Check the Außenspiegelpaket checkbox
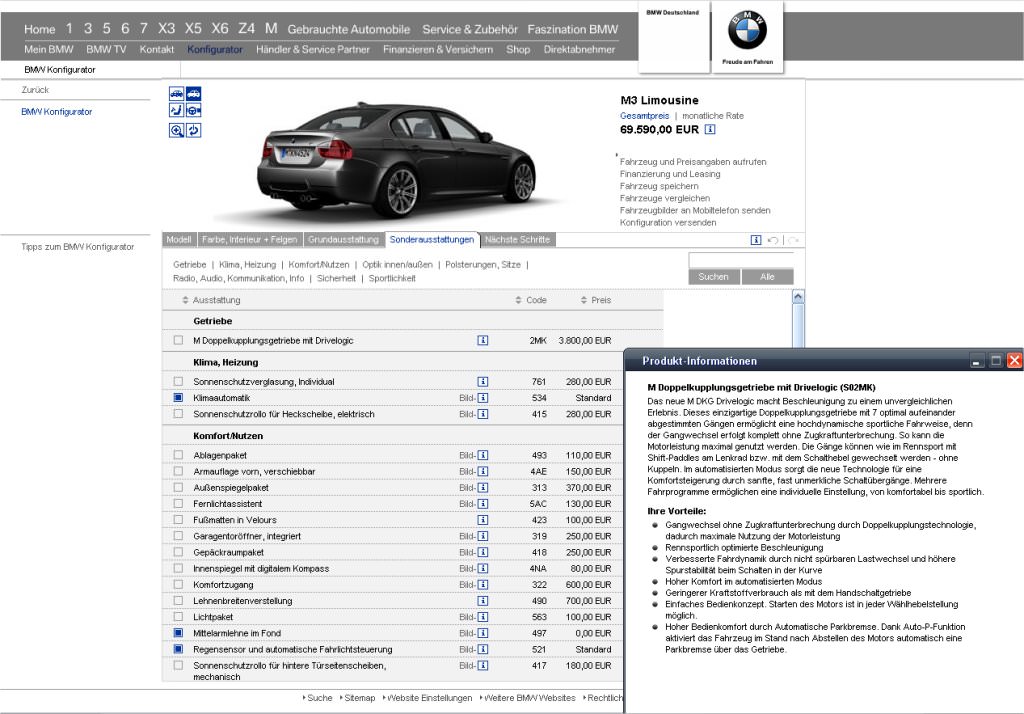This screenshot has width=1024, height=714. pos(178,488)
